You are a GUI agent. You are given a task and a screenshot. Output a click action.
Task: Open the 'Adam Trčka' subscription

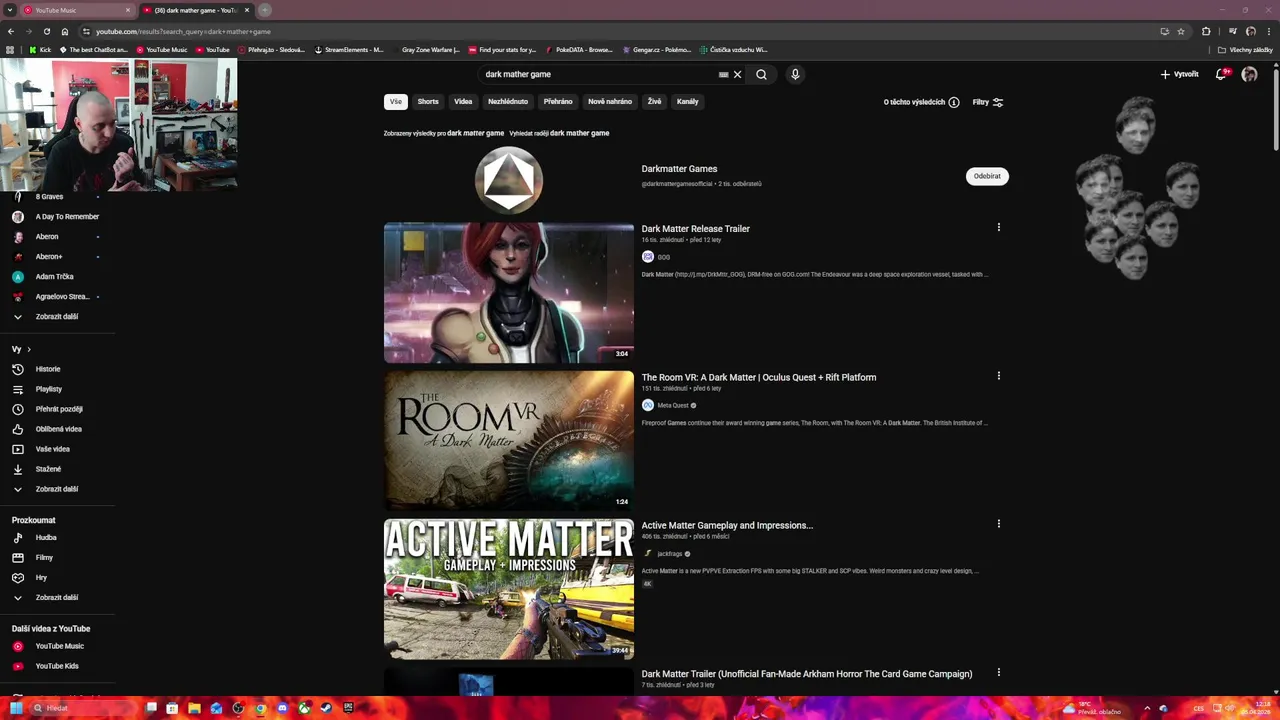(54, 276)
